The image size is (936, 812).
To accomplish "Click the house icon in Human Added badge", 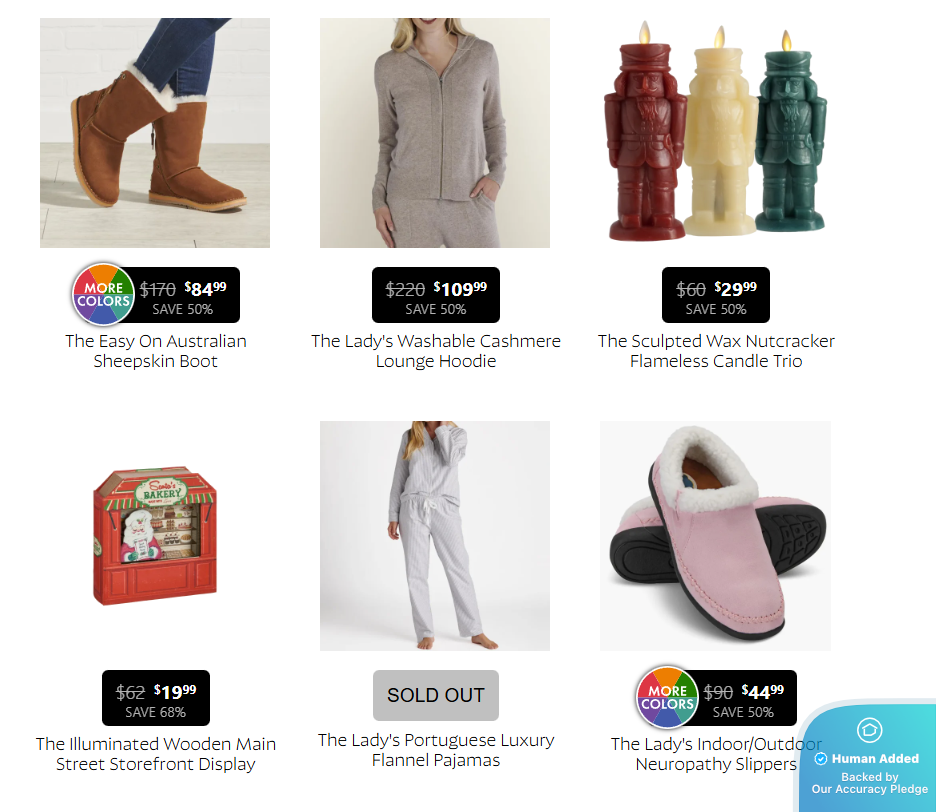I will pyautogui.click(x=869, y=730).
